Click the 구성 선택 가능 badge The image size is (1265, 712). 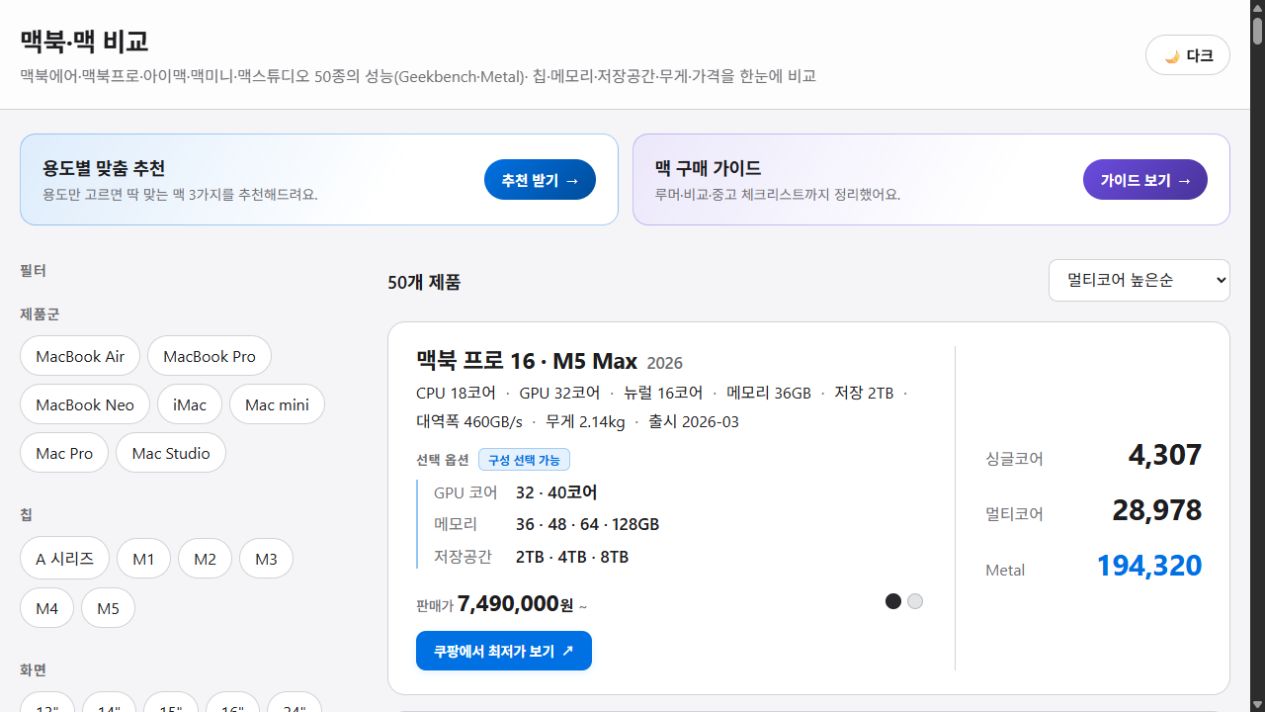coord(524,460)
